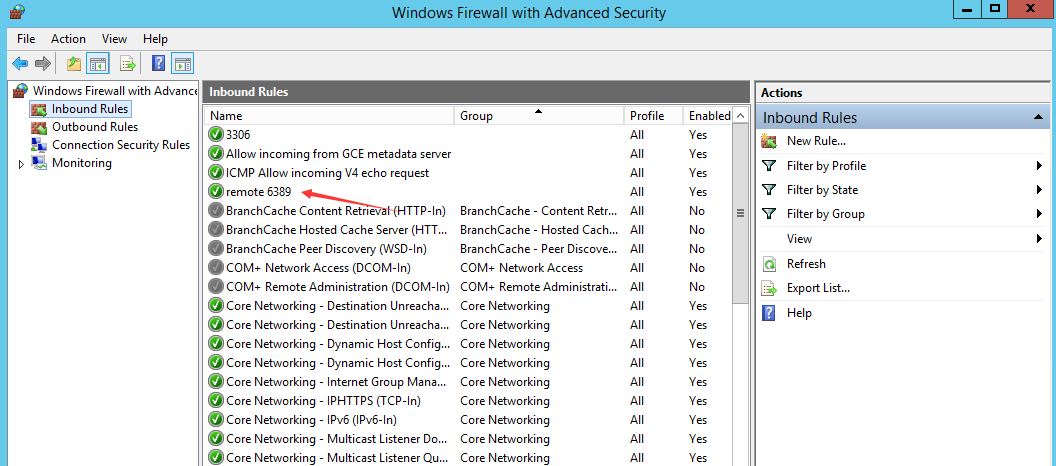Click green check icon of remote 6389 rule

(x=216, y=192)
